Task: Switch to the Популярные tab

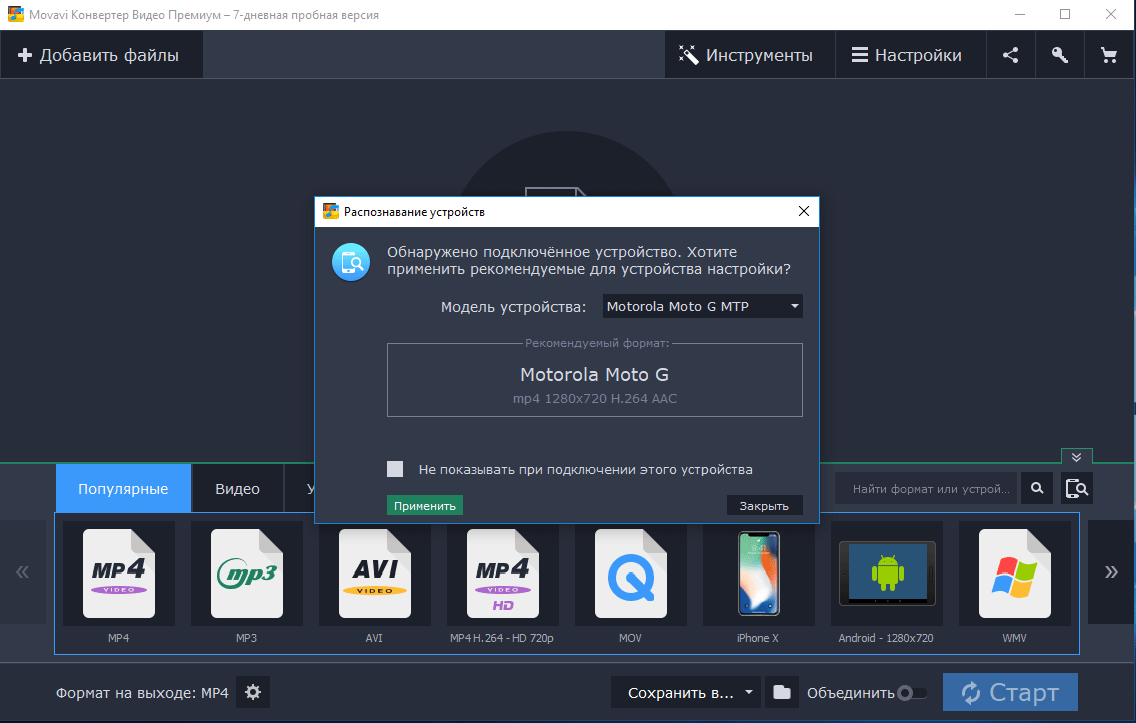Action: [x=123, y=489]
